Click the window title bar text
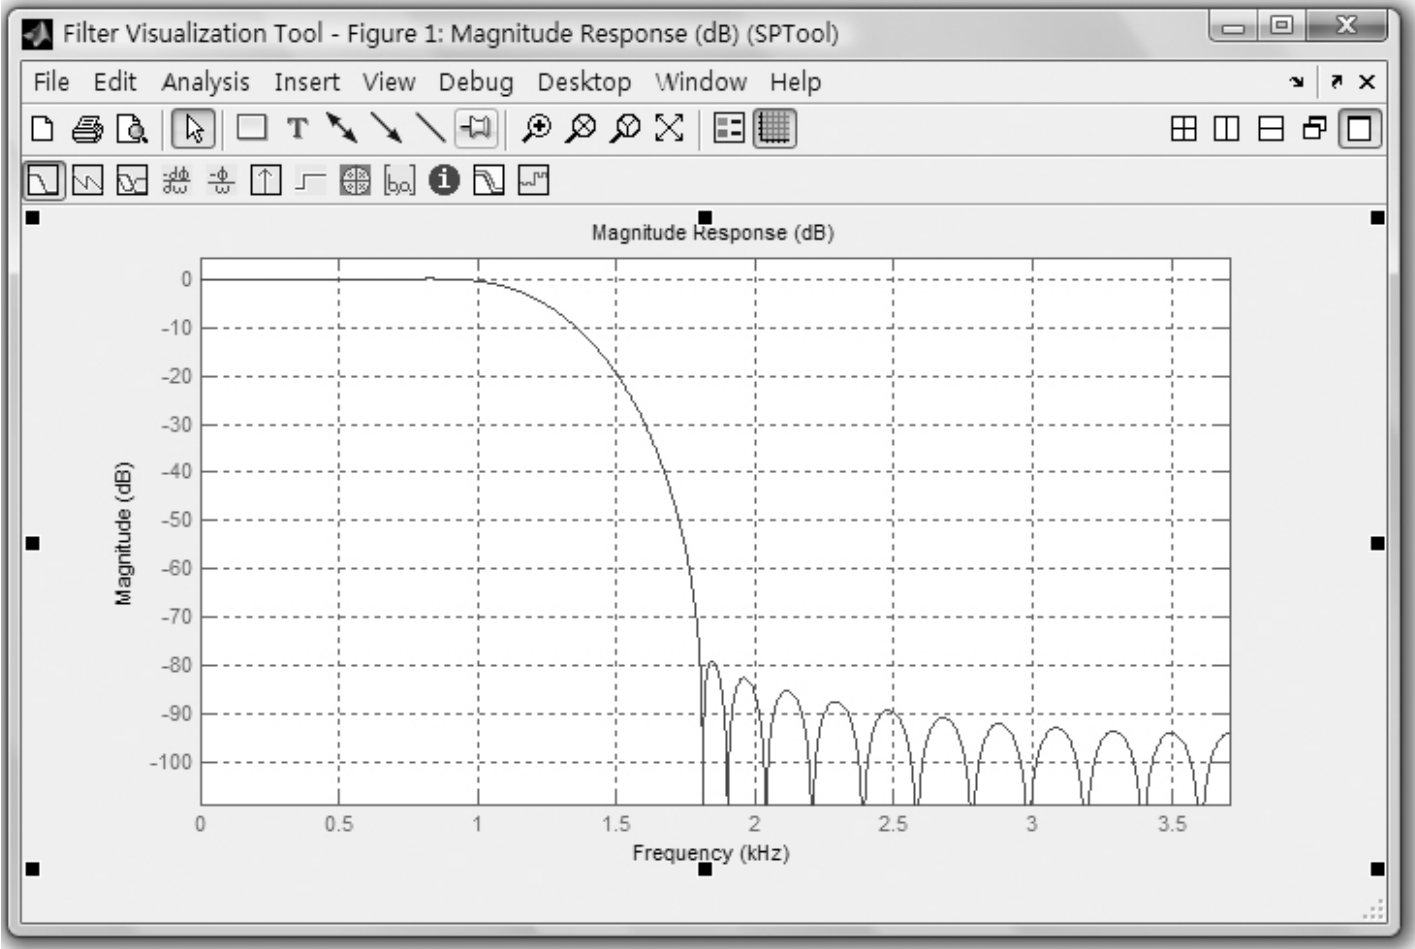This screenshot has height=949, width=1415. point(451,33)
